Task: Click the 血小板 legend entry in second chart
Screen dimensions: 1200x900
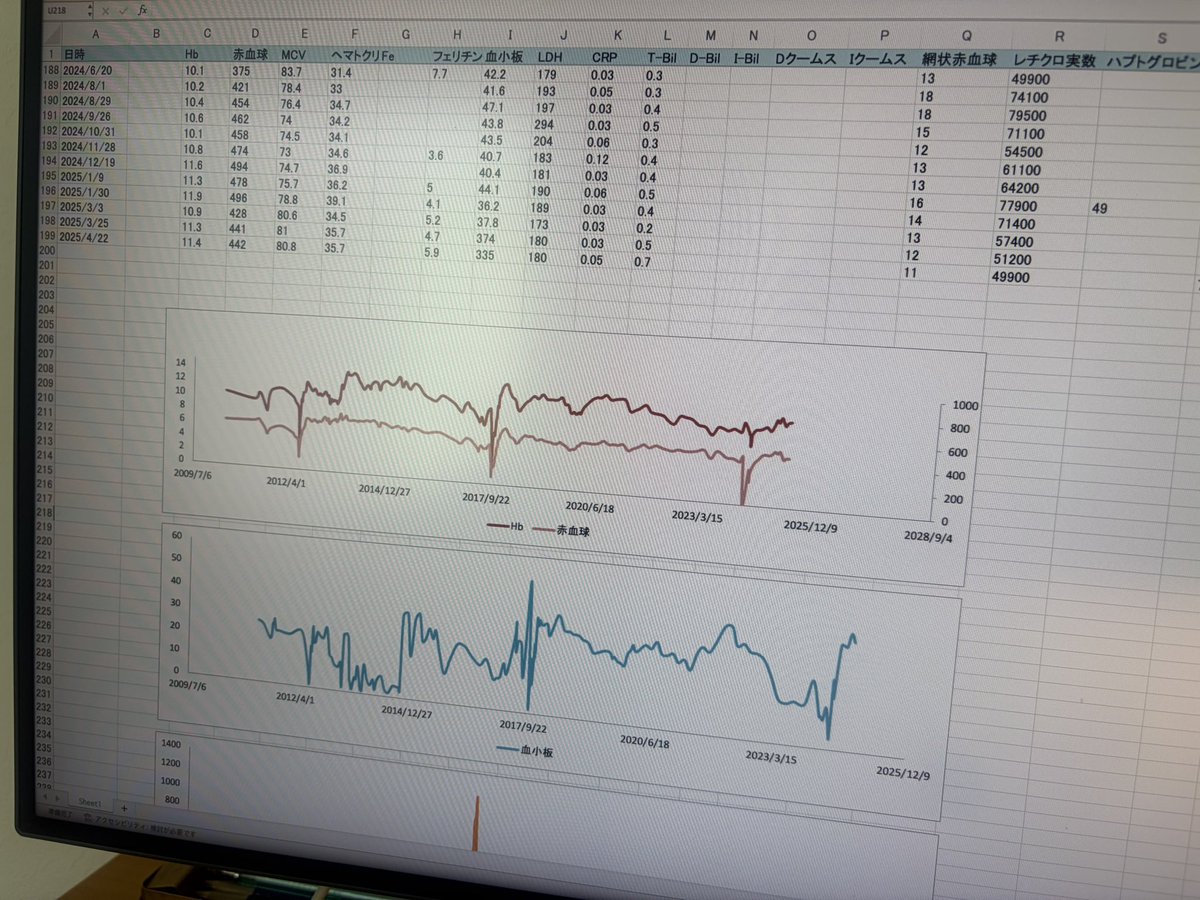Action: [x=525, y=749]
